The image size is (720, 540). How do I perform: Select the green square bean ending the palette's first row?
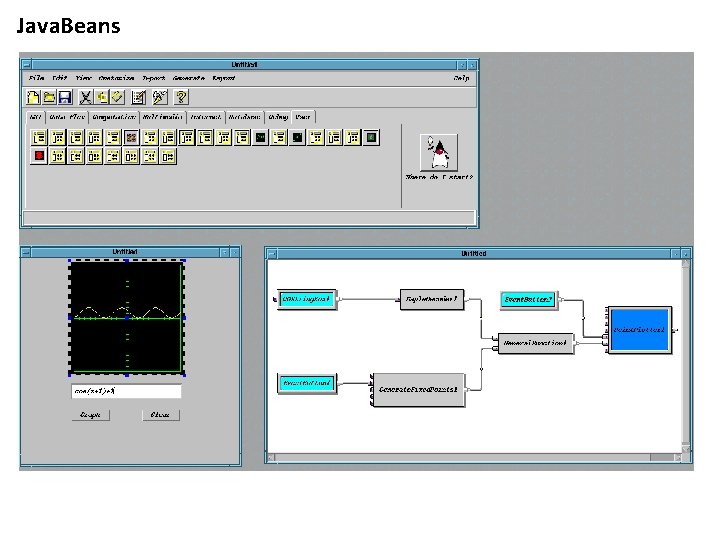(x=371, y=137)
